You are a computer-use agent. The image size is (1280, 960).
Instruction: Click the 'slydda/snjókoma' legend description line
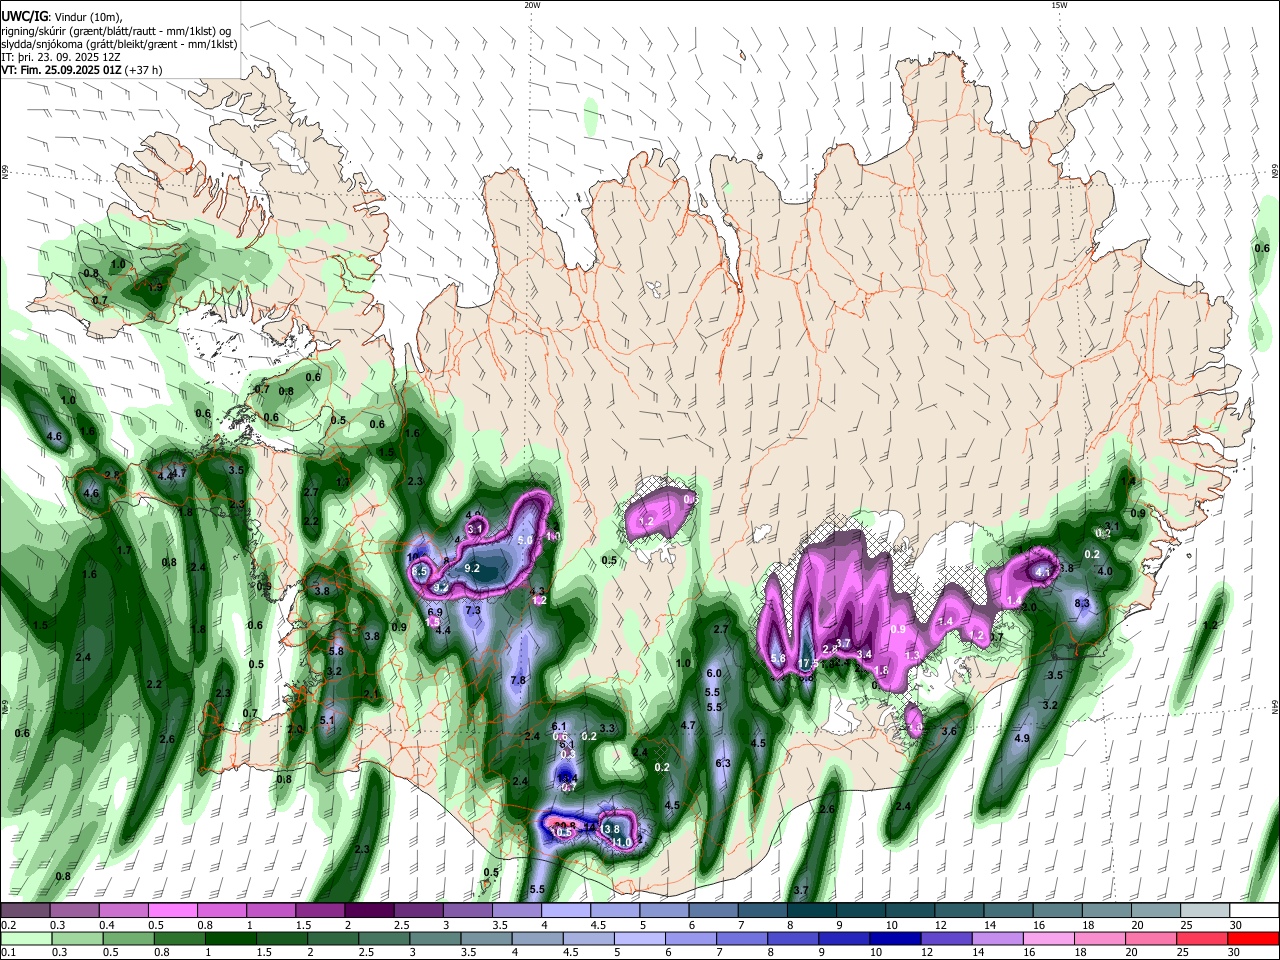[x=119, y=44]
